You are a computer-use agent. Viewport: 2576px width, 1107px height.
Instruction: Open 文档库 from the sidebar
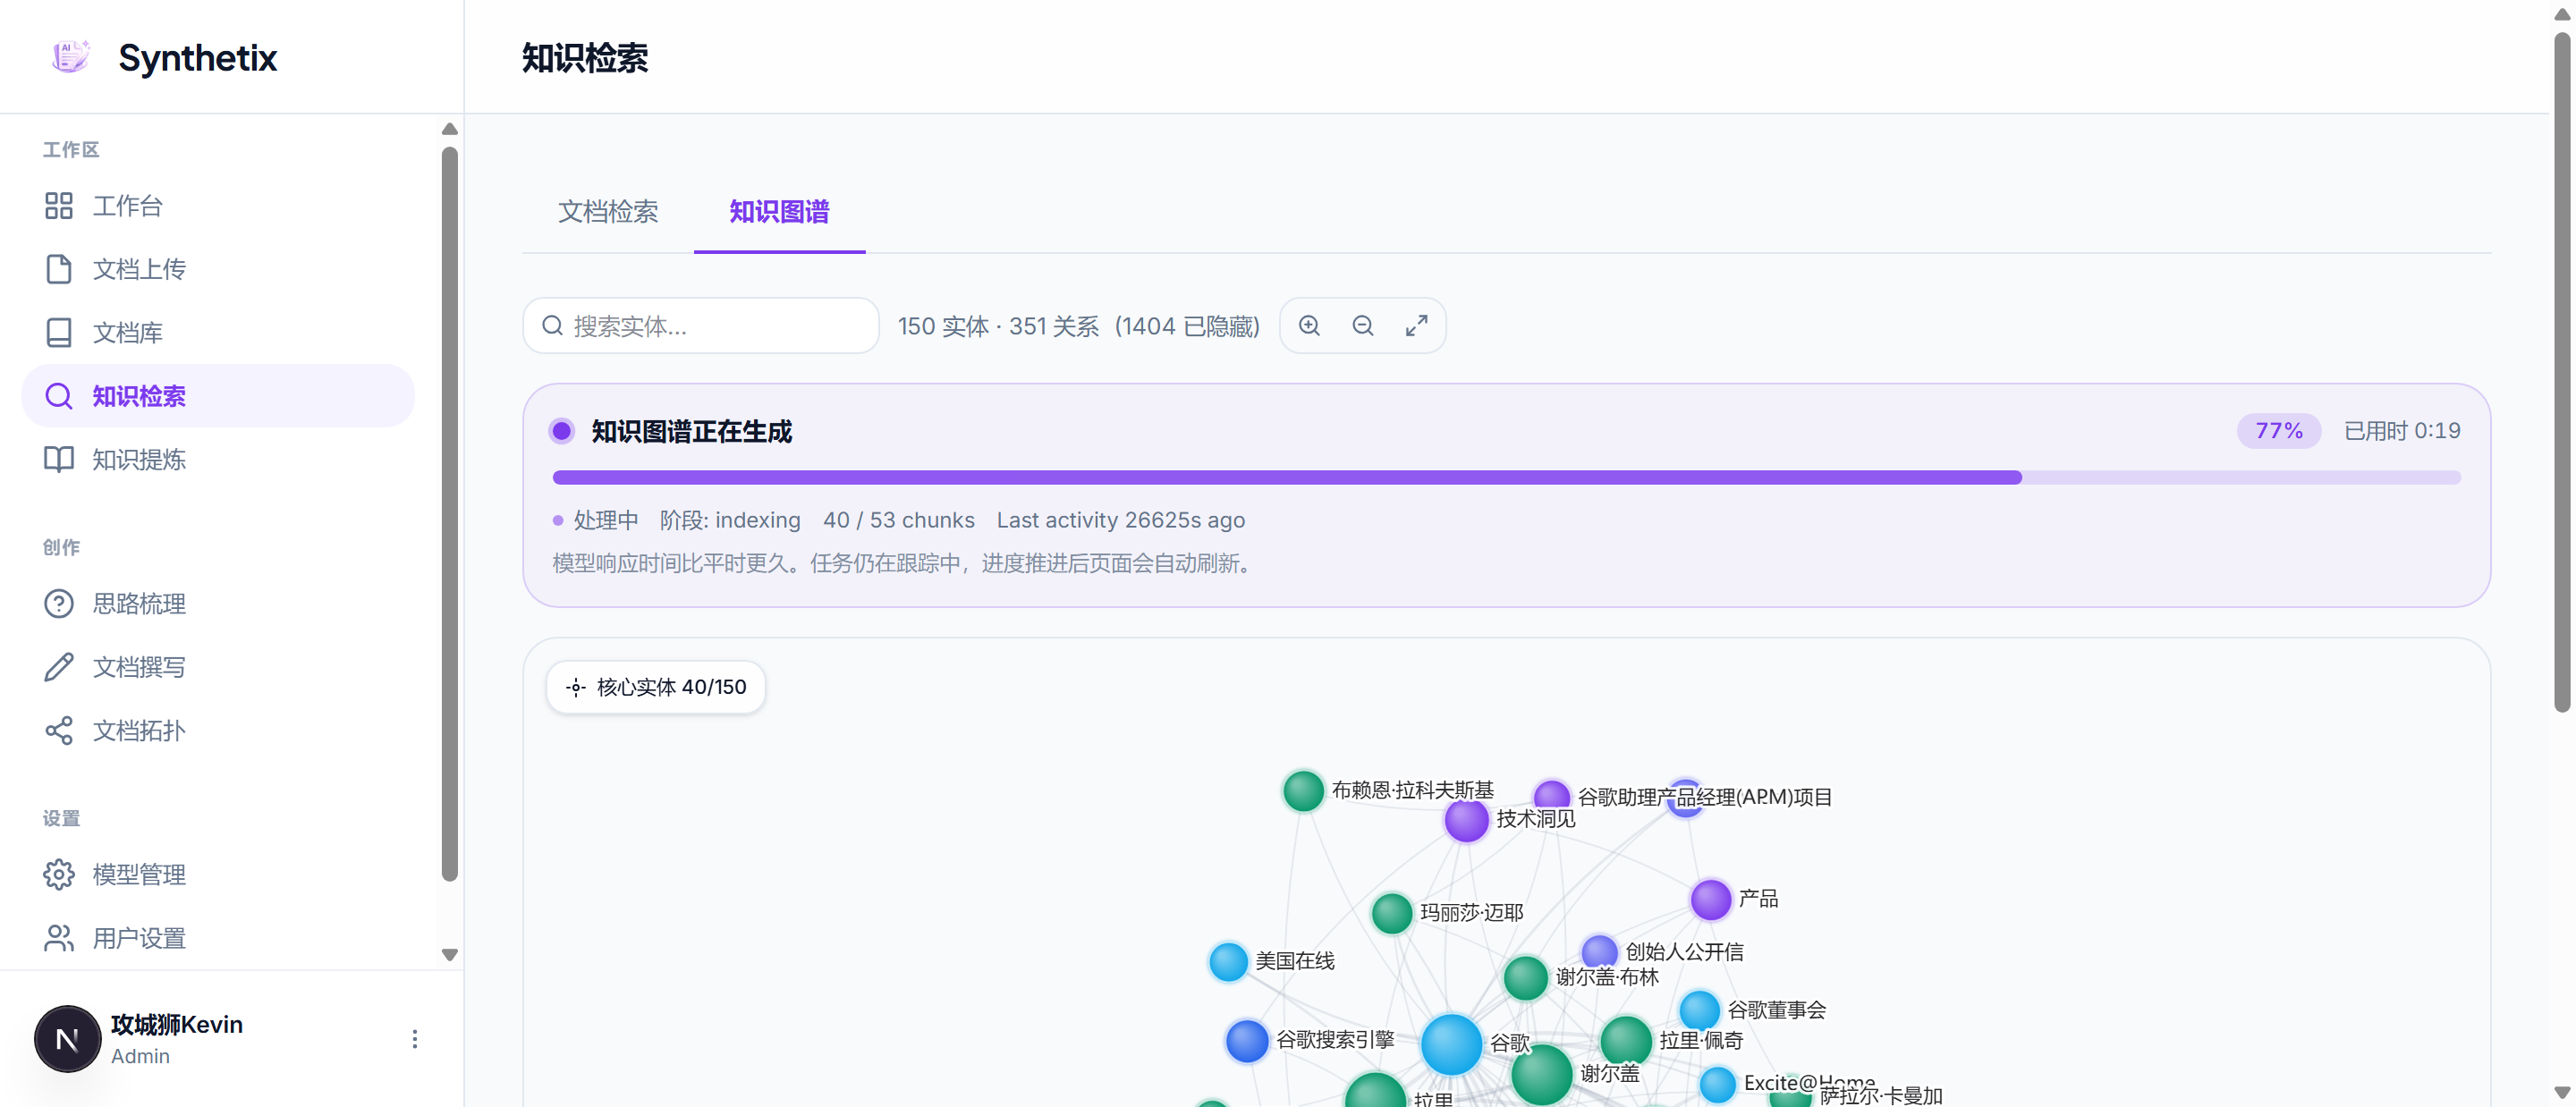pos(218,333)
